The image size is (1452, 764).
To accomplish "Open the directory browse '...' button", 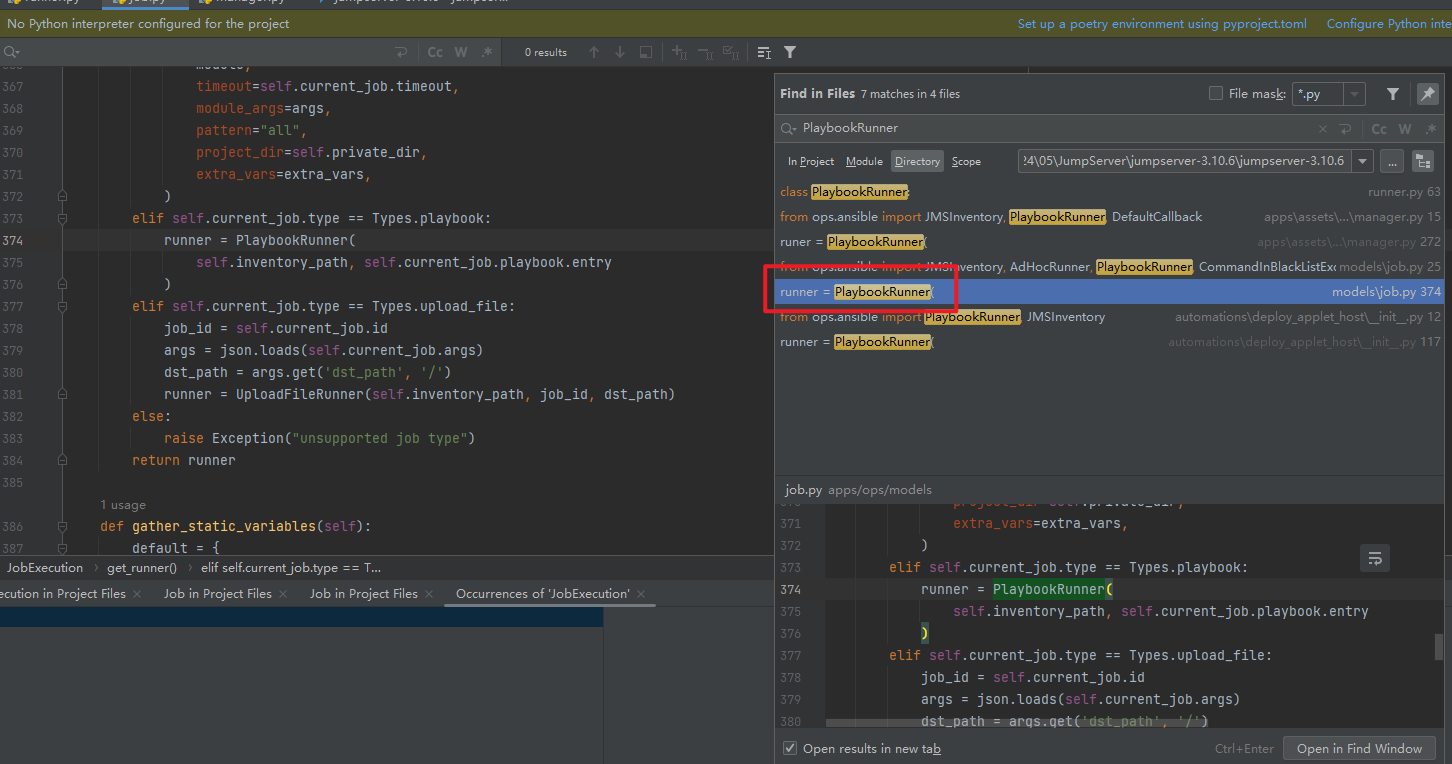I will 1391,161.
